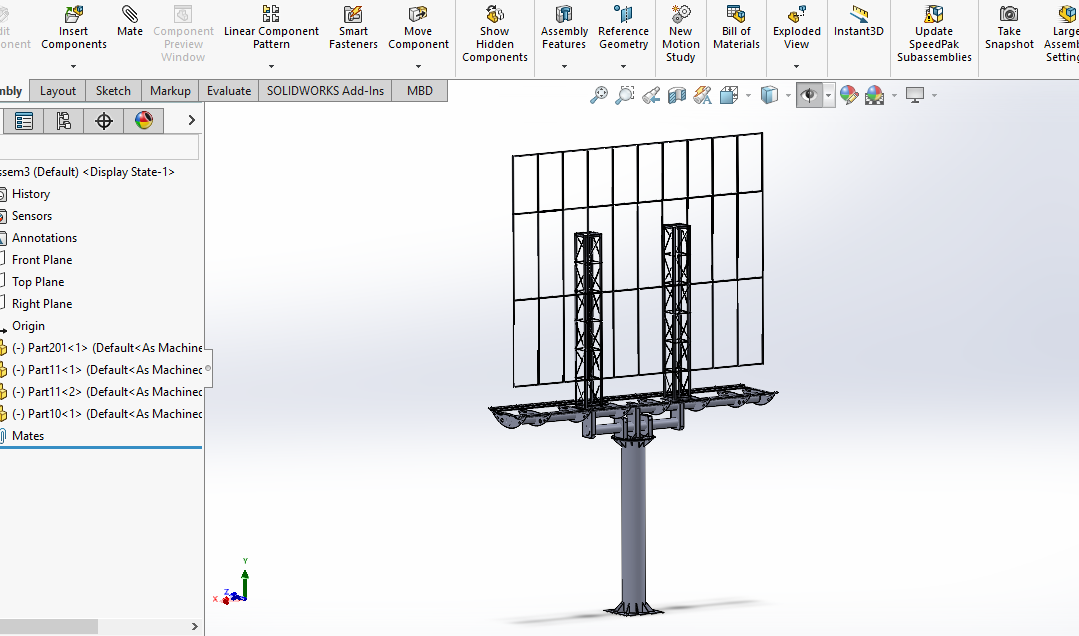Click the feature tree filter field

99,147
